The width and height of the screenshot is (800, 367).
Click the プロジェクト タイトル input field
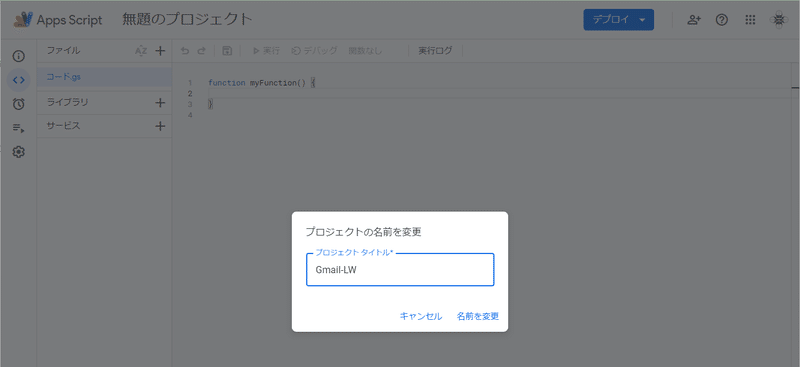pyautogui.click(x=400, y=270)
